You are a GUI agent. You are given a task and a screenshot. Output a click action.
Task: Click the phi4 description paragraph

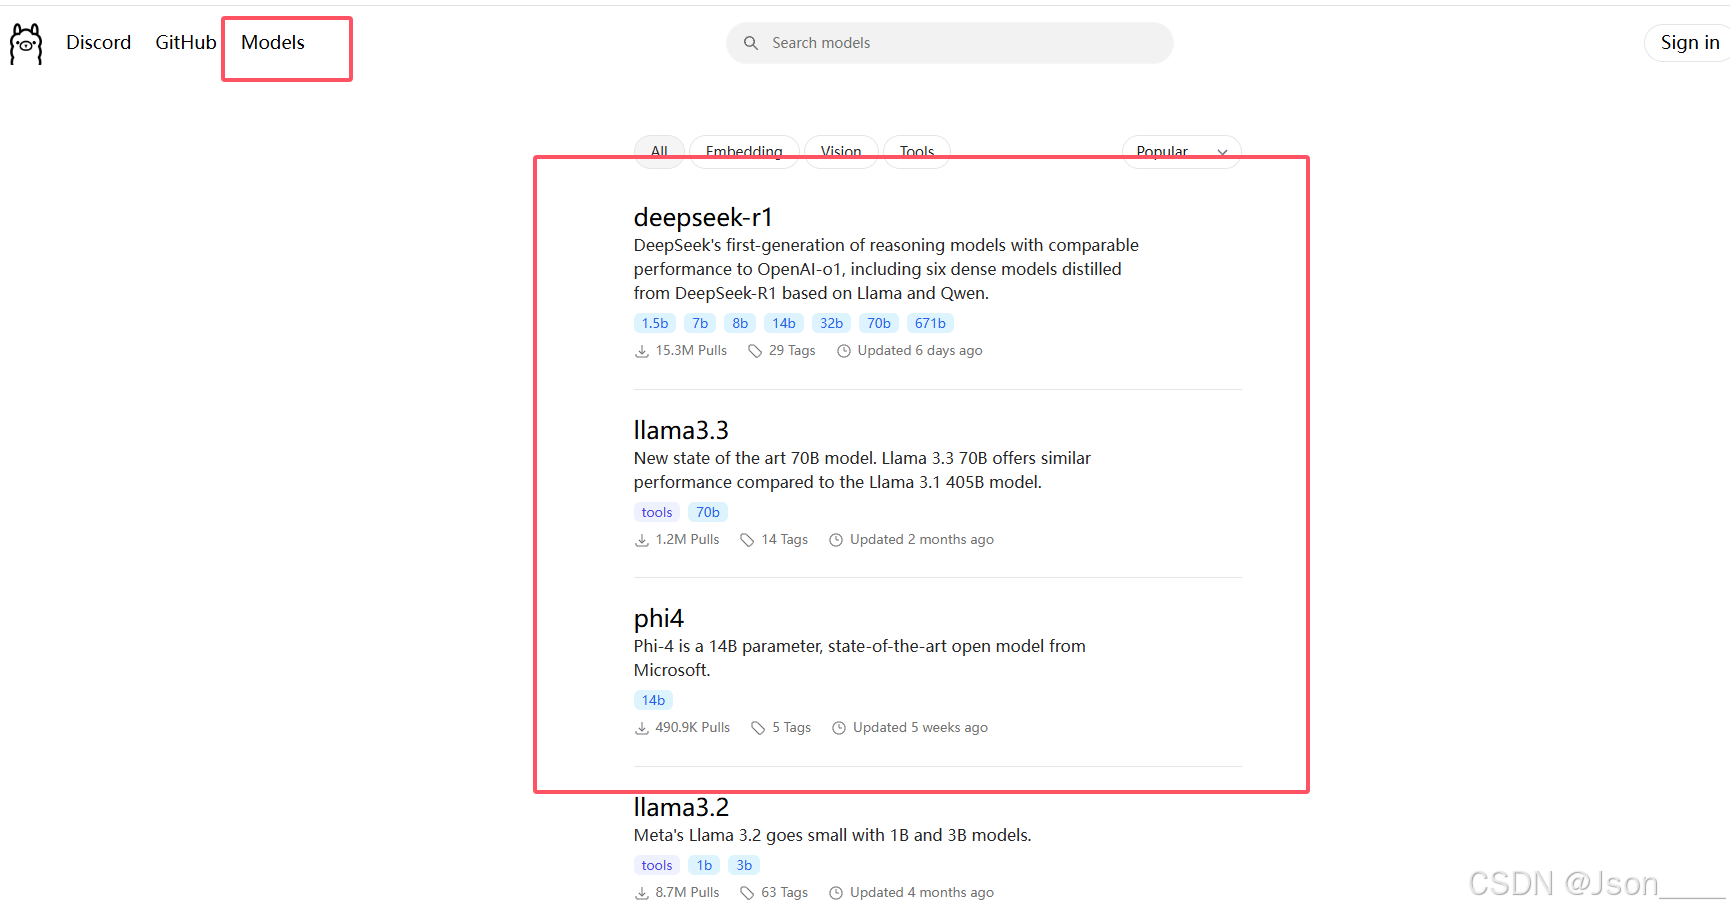point(860,658)
